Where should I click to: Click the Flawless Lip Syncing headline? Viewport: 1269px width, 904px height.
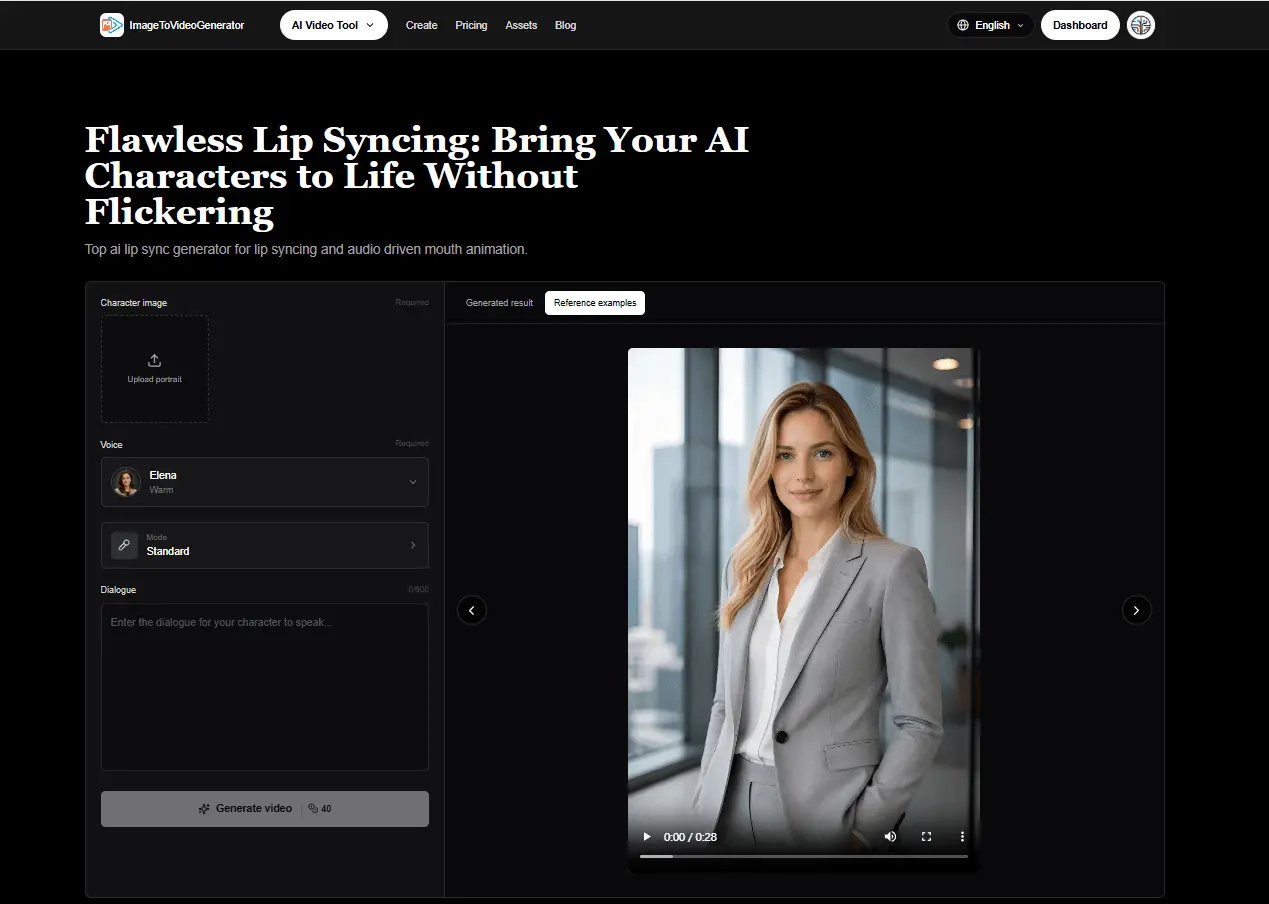coord(417,176)
